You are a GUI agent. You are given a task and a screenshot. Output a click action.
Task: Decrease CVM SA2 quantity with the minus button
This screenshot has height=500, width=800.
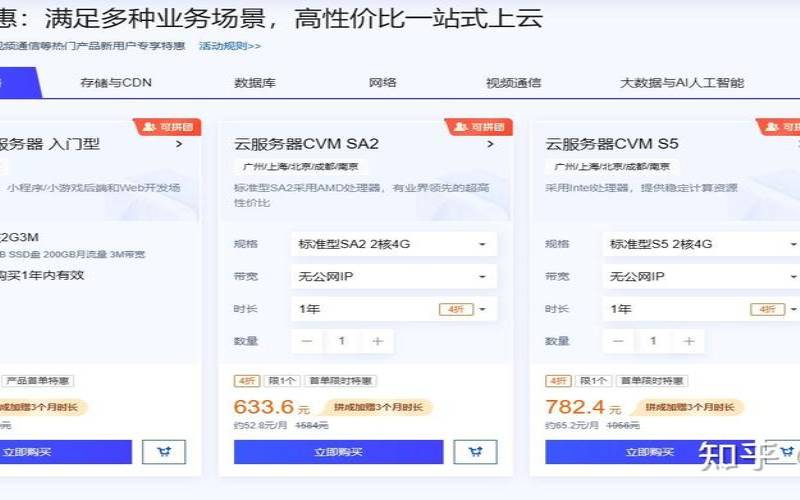[307, 341]
